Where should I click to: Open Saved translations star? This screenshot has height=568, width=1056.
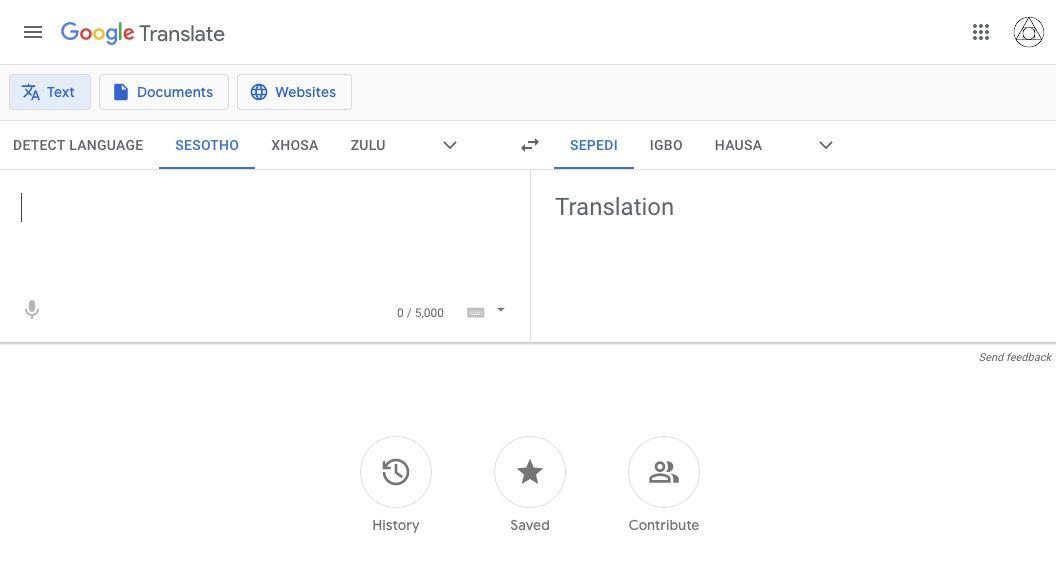(530, 472)
